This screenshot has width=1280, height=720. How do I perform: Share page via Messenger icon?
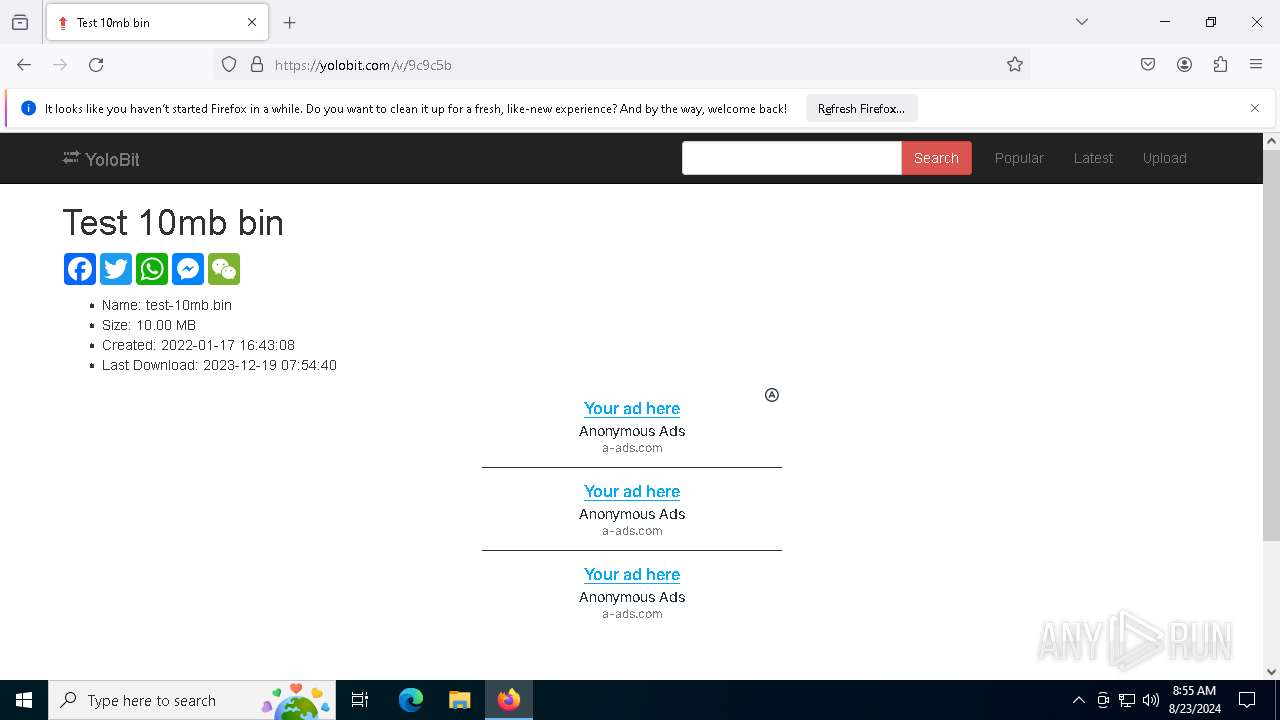pyautogui.click(x=188, y=269)
